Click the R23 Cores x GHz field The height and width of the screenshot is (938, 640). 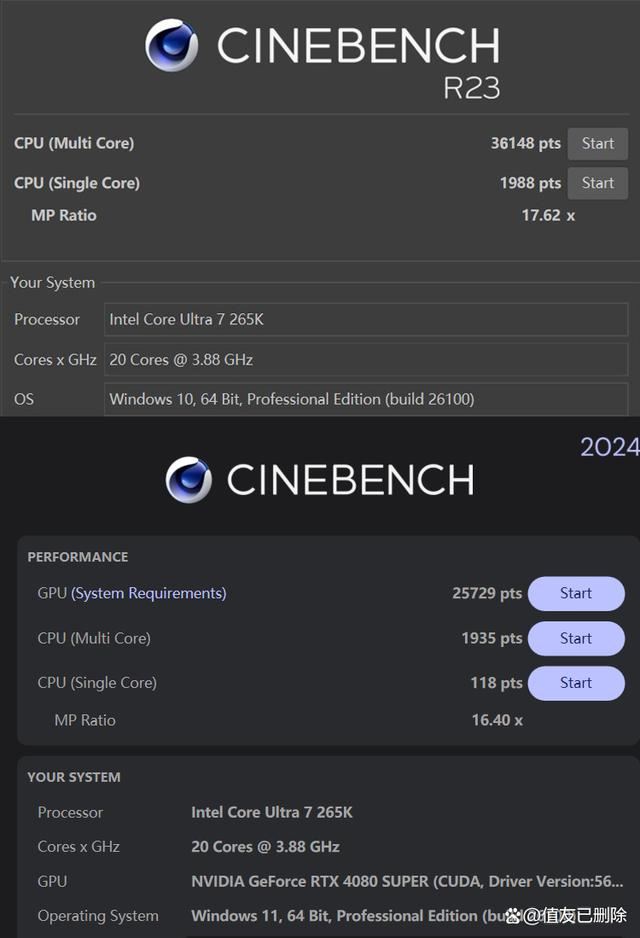366,360
